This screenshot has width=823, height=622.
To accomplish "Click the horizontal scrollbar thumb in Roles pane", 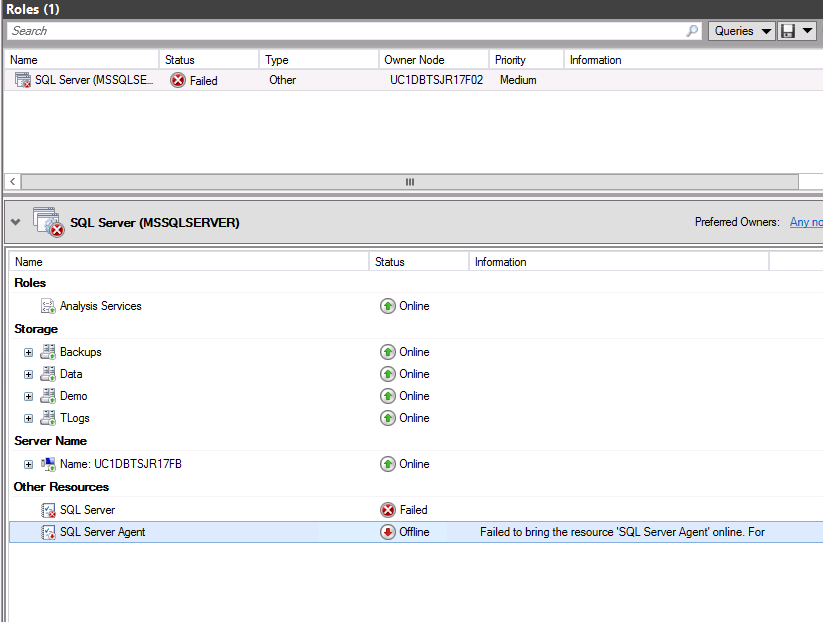I will [x=410, y=182].
